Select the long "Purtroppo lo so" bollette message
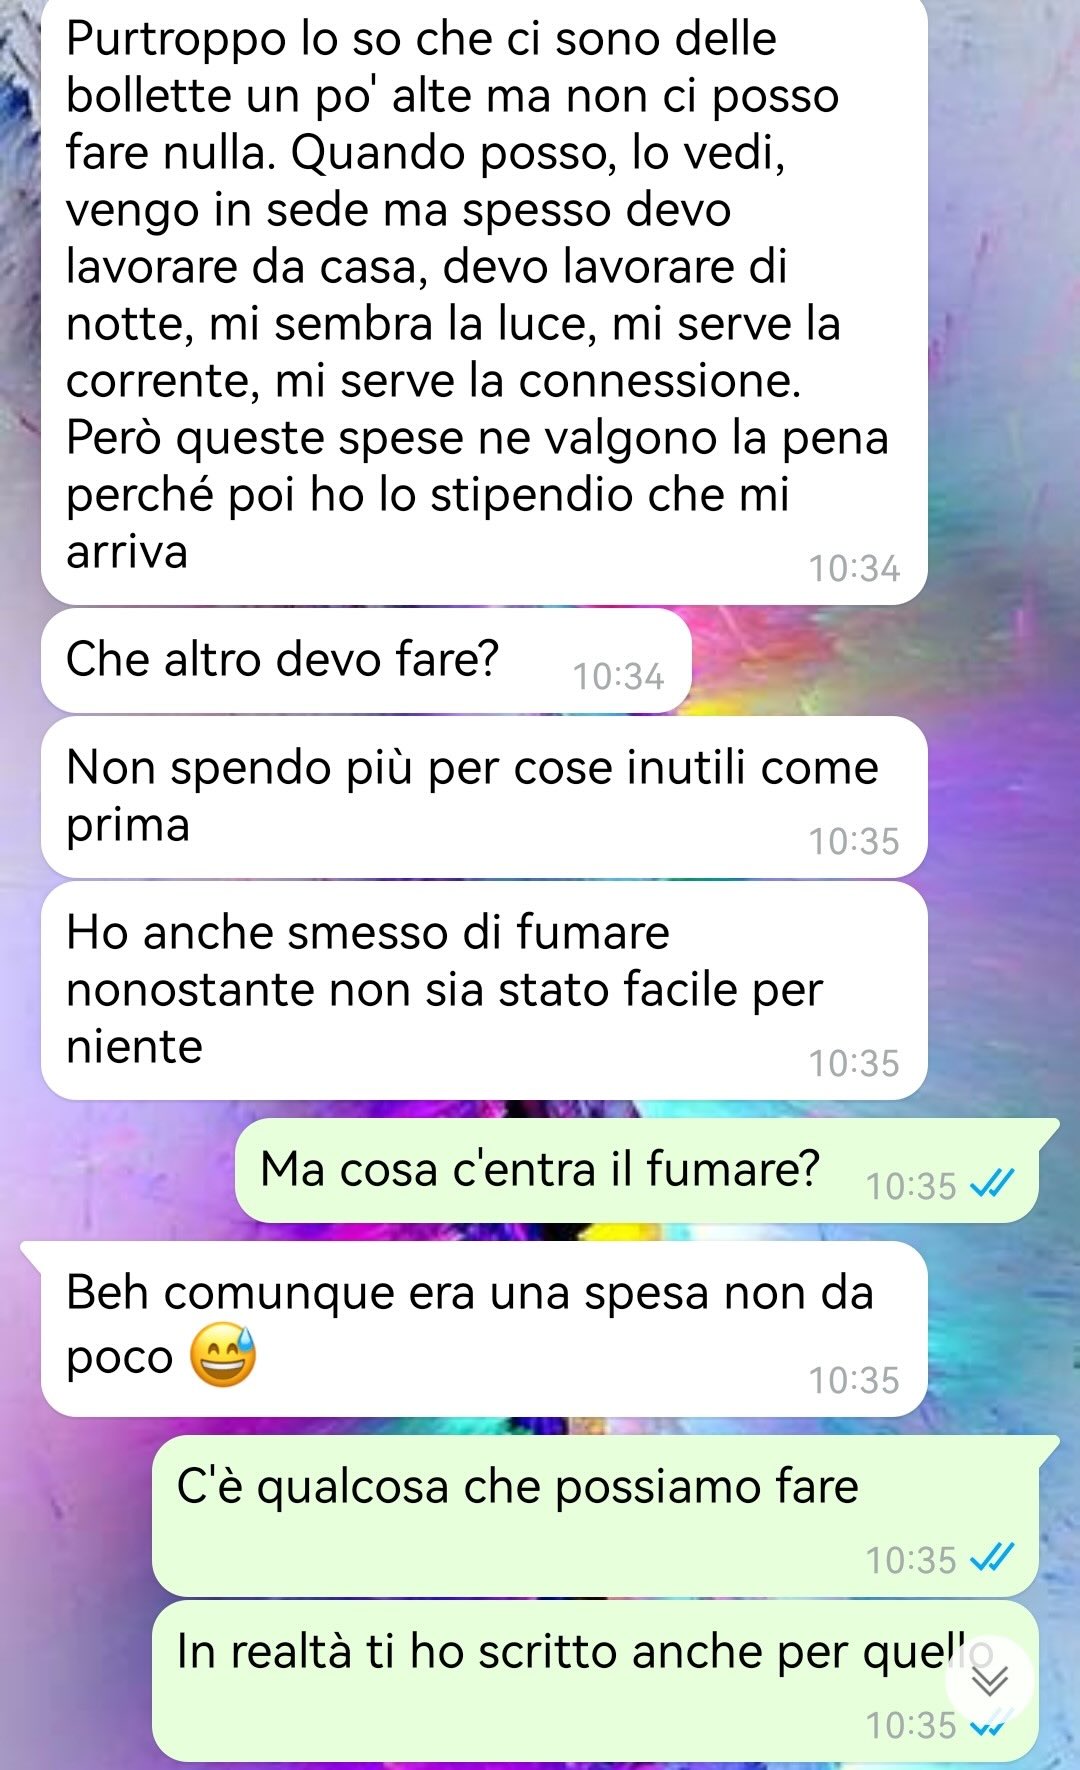This screenshot has width=1080, height=1770. pos(484,300)
